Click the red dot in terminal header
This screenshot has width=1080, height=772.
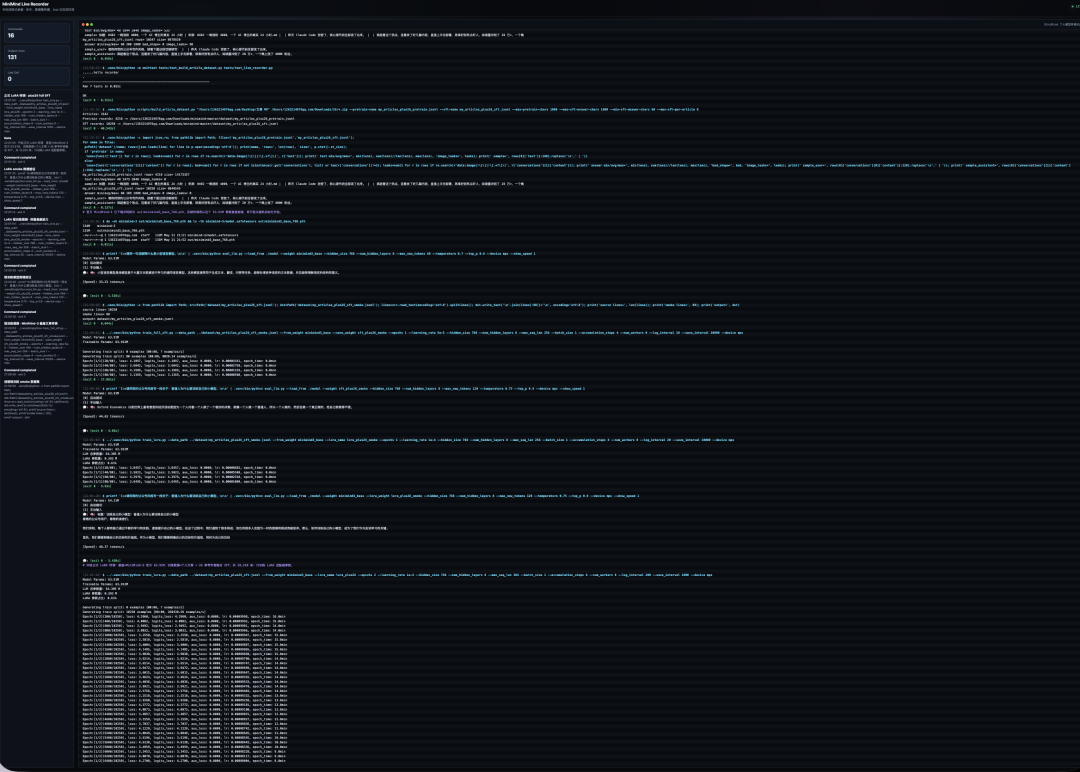(83, 25)
